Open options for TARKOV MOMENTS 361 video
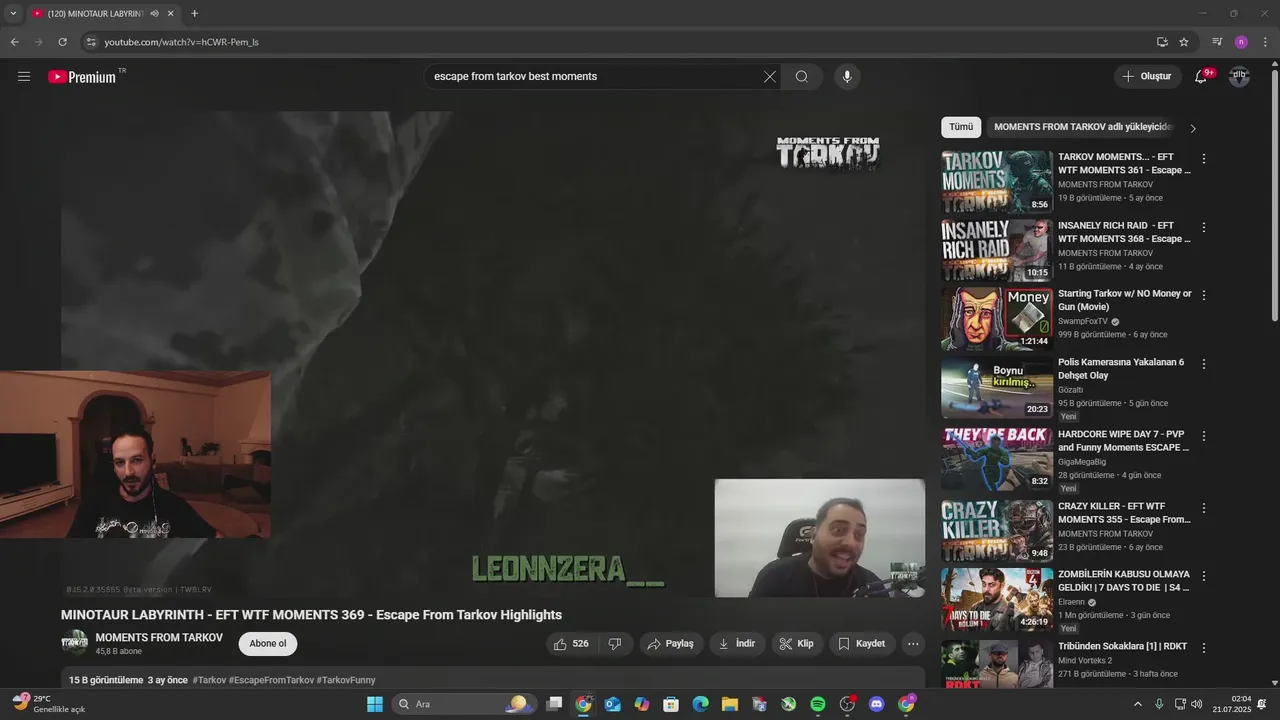 coord(1204,159)
